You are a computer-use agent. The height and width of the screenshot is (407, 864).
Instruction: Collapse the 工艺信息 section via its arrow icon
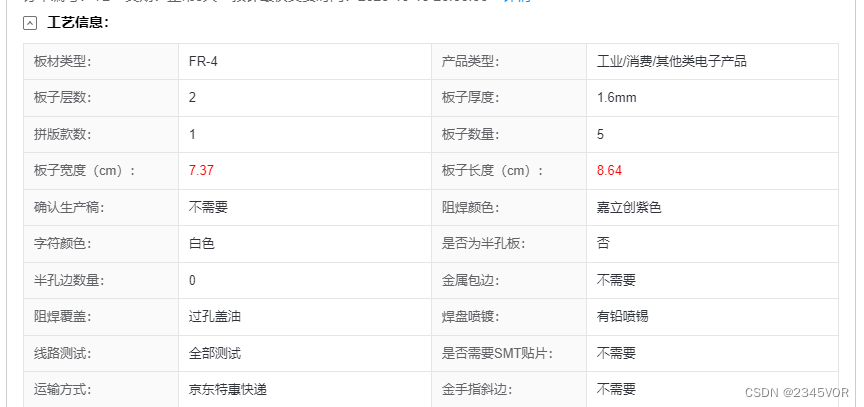(x=30, y=23)
